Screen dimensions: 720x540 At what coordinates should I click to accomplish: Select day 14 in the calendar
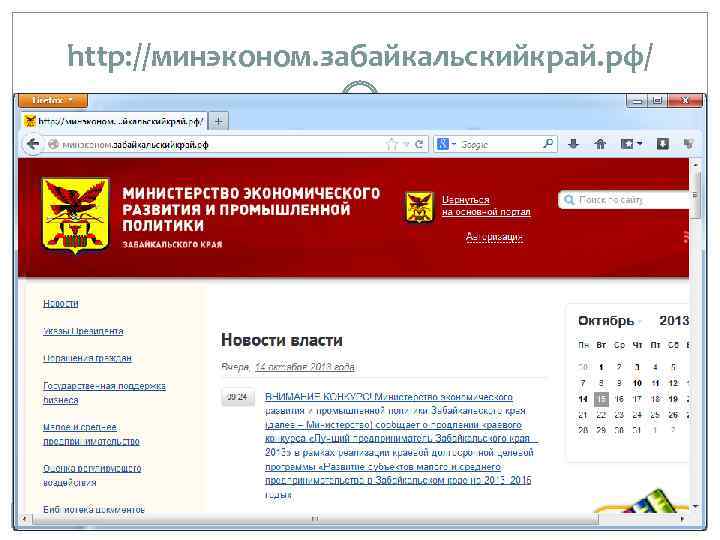(x=583, y=399)
